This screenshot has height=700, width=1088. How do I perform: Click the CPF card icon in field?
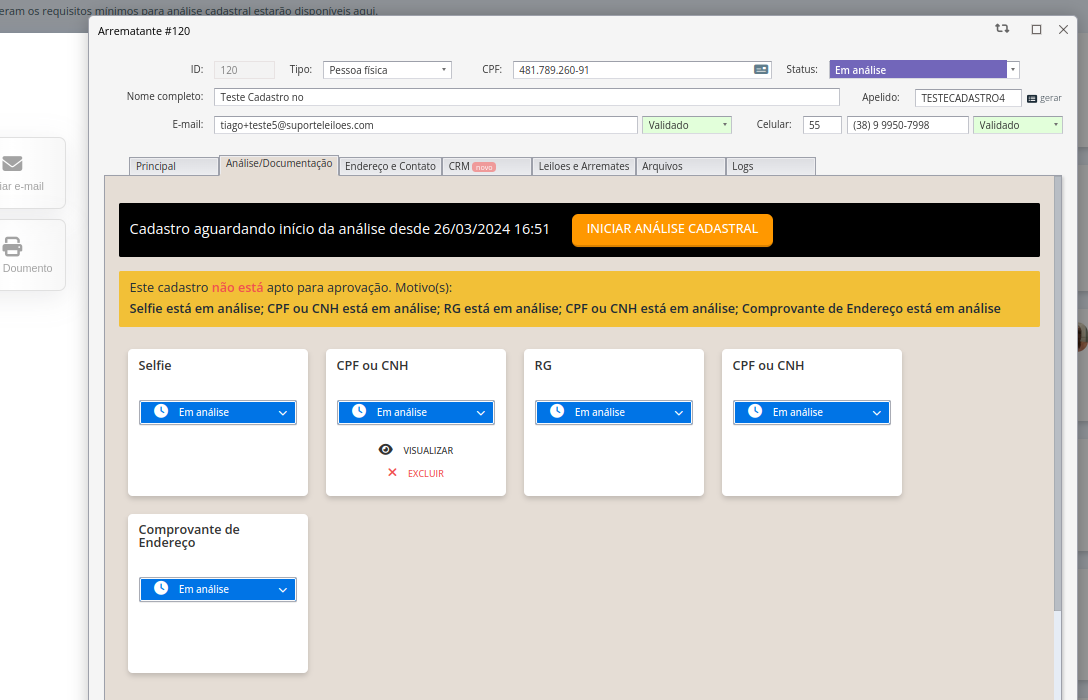click(761, 70)
